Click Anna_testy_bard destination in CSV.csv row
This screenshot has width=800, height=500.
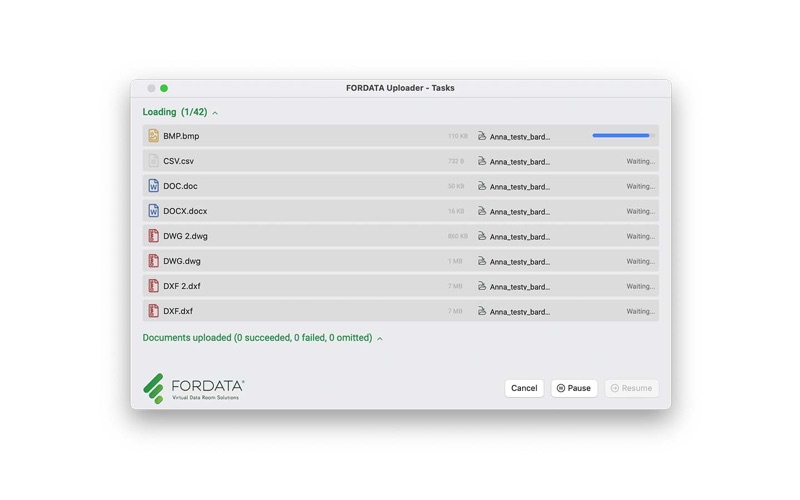(520, 162)
